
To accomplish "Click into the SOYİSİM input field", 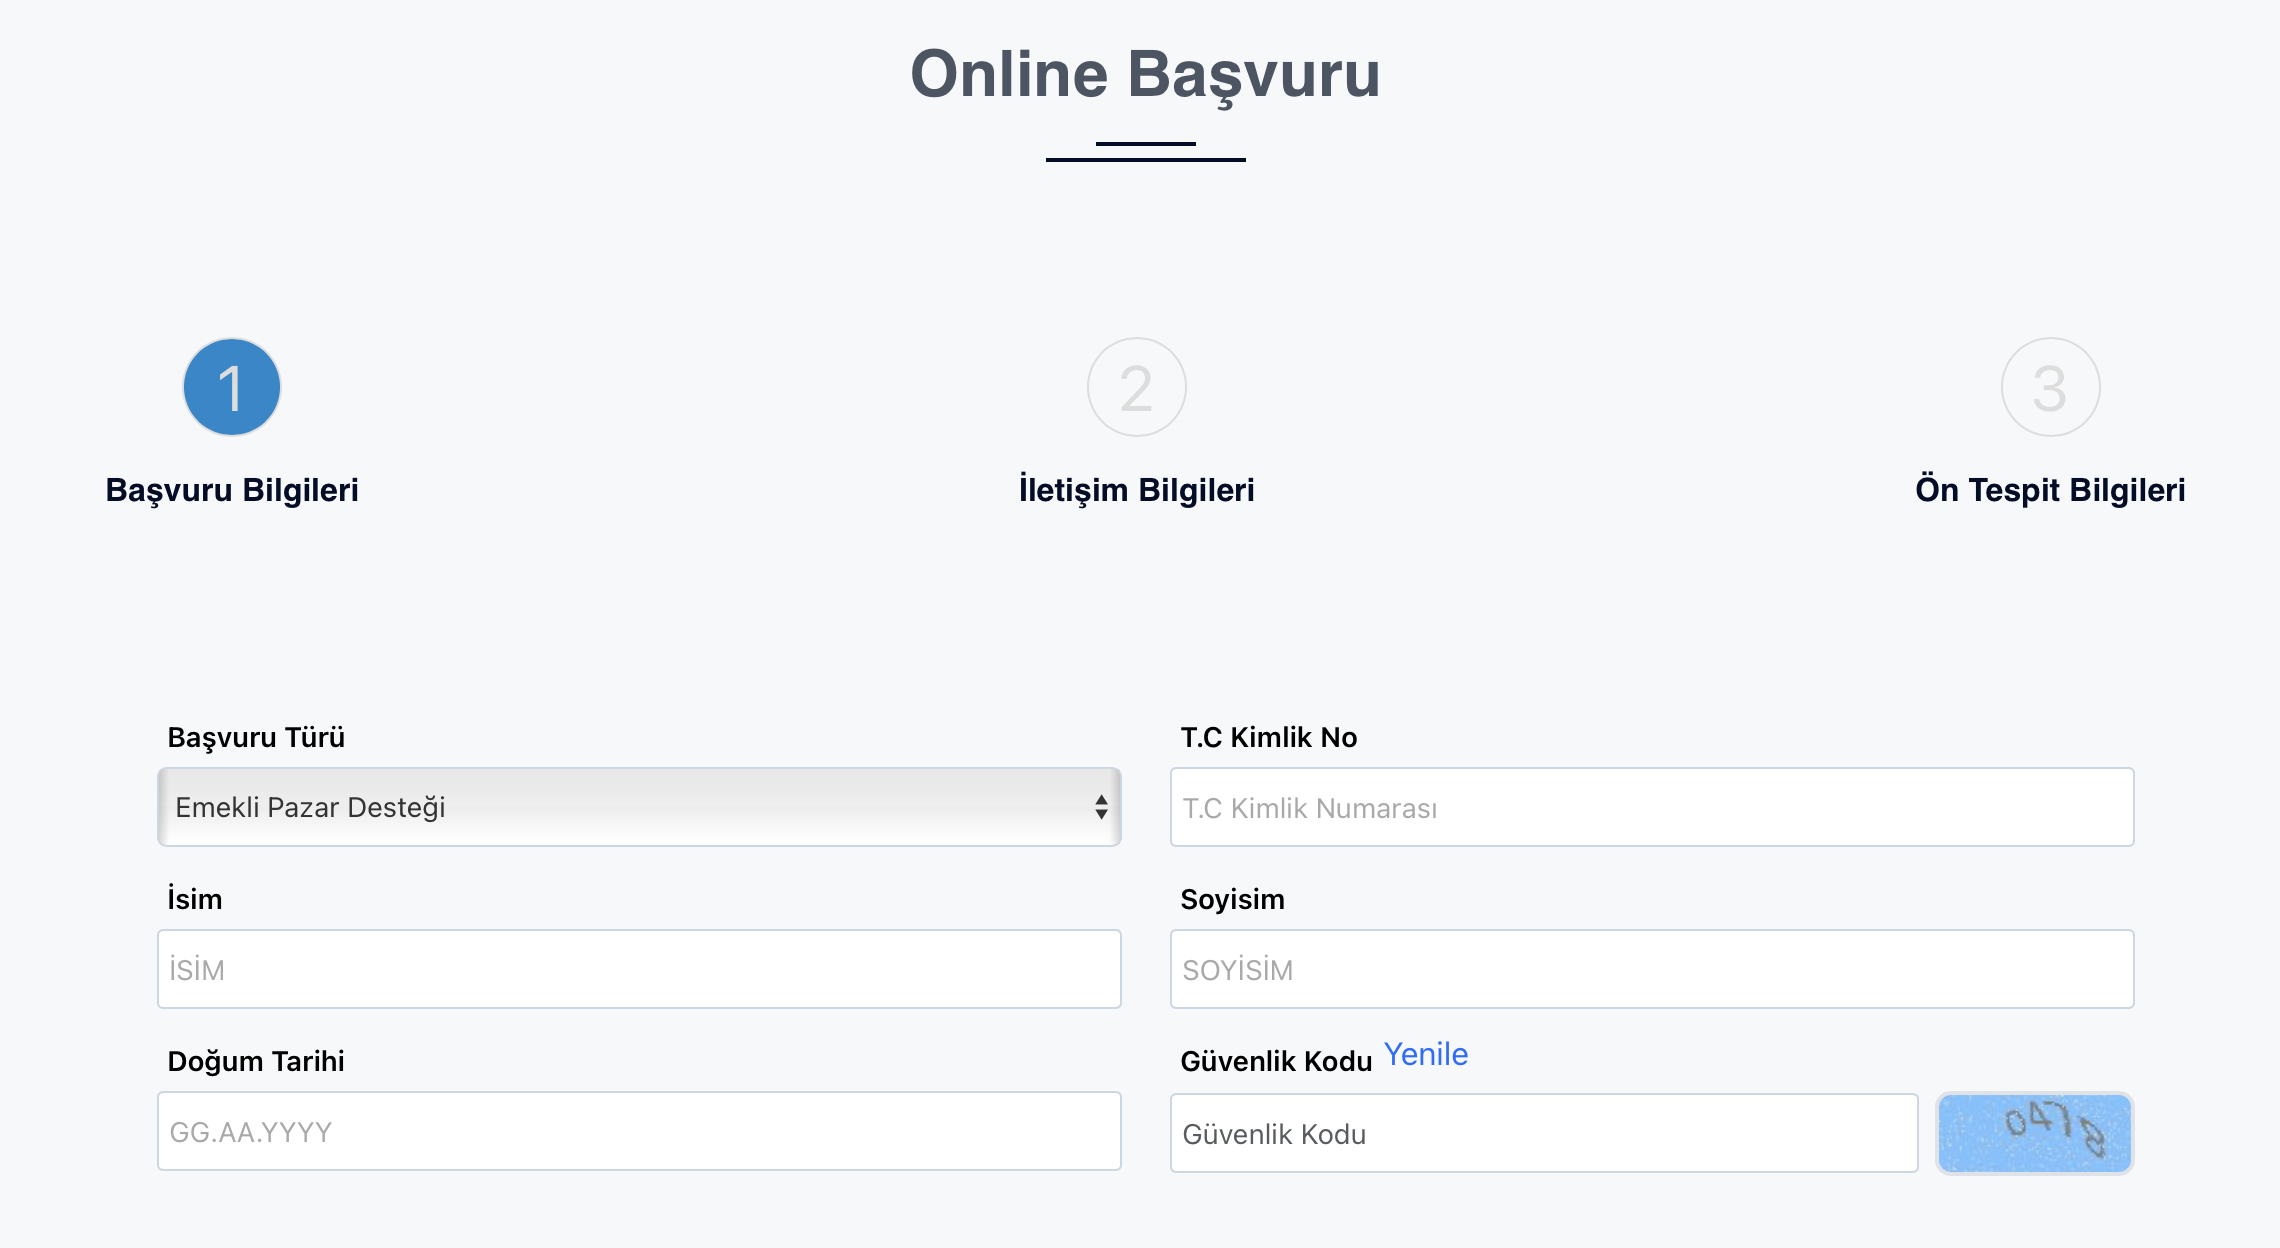I will tap(1651, 969).
